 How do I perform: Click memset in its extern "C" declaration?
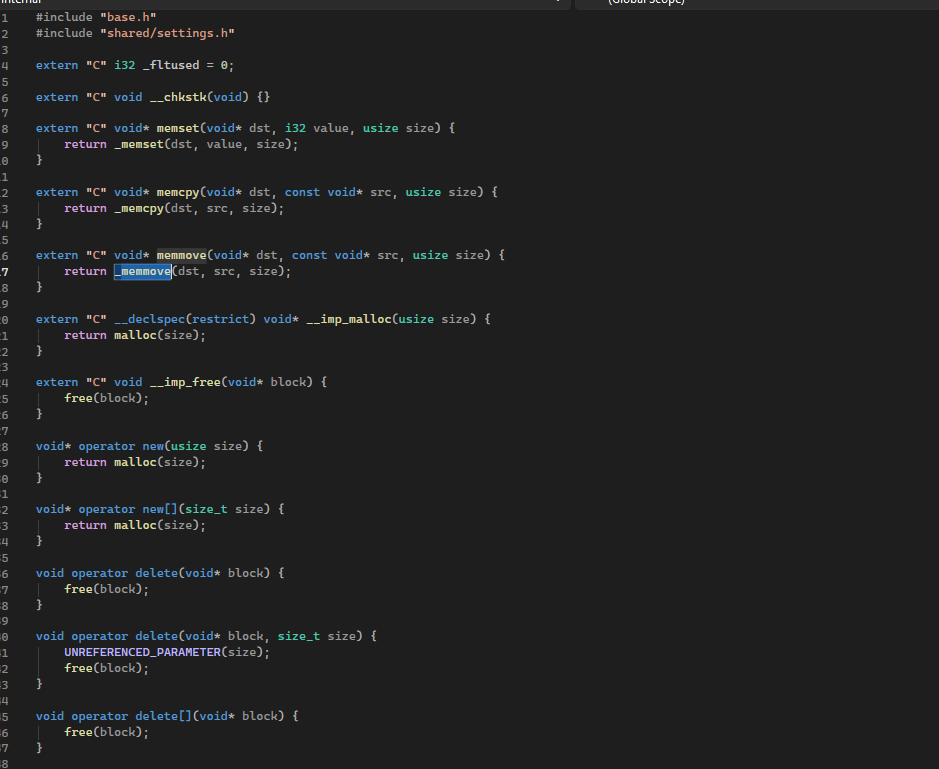[x=178, y=128]
